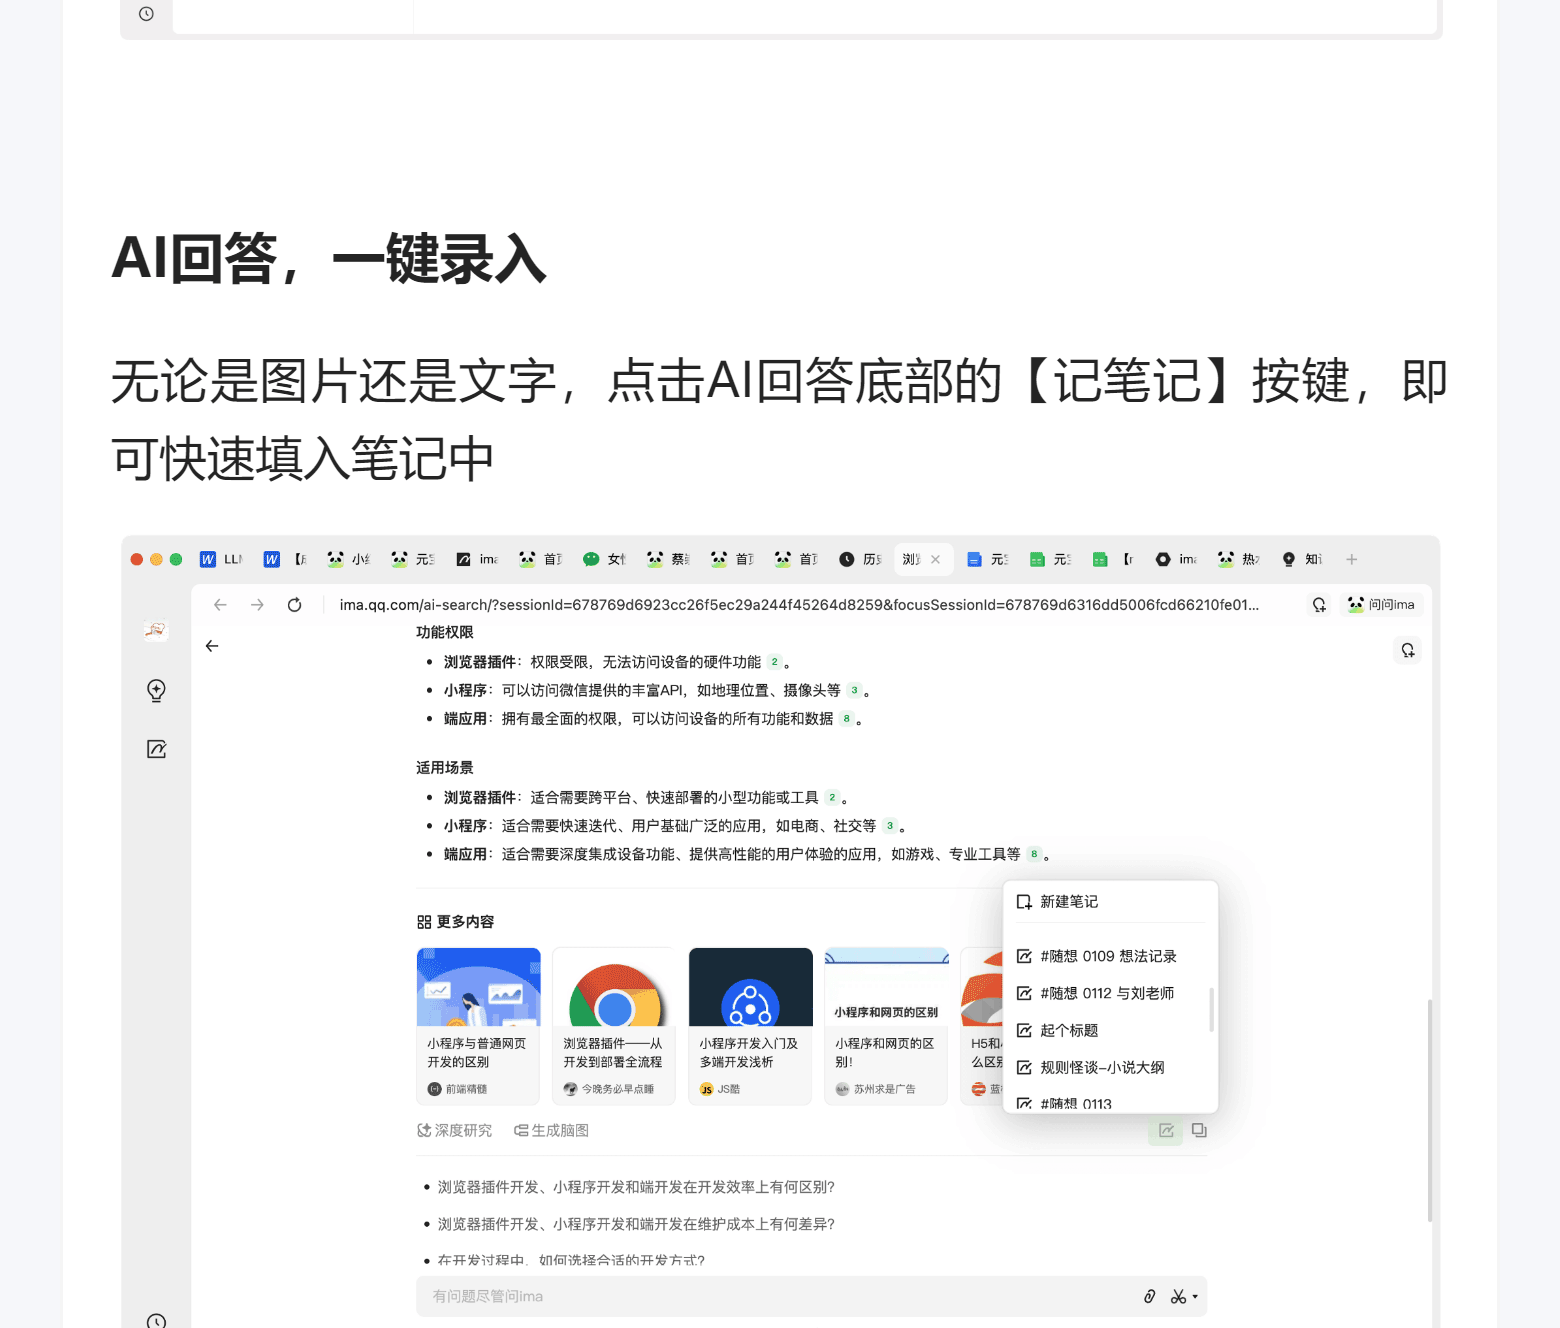Open the scissors screenshot tool dropdown

[x=1184, y=1297]
